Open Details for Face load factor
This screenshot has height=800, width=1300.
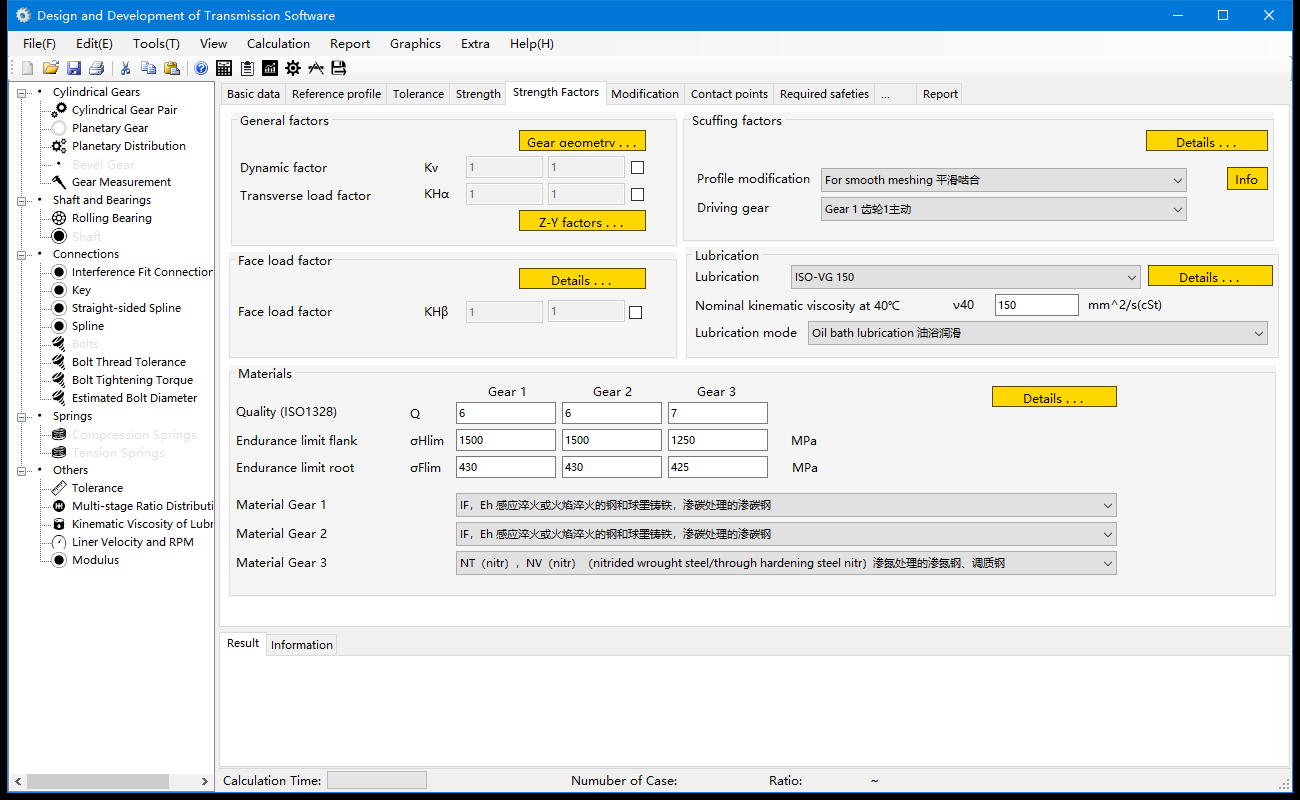(582, 280)
